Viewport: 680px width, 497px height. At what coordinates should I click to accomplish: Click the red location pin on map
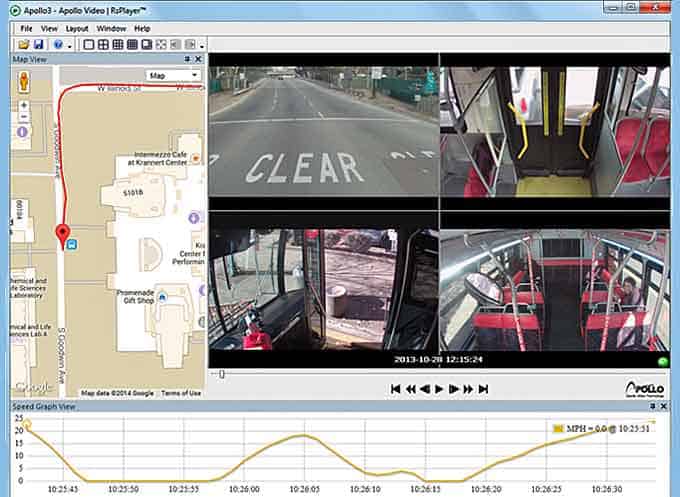tap(65, 235)
